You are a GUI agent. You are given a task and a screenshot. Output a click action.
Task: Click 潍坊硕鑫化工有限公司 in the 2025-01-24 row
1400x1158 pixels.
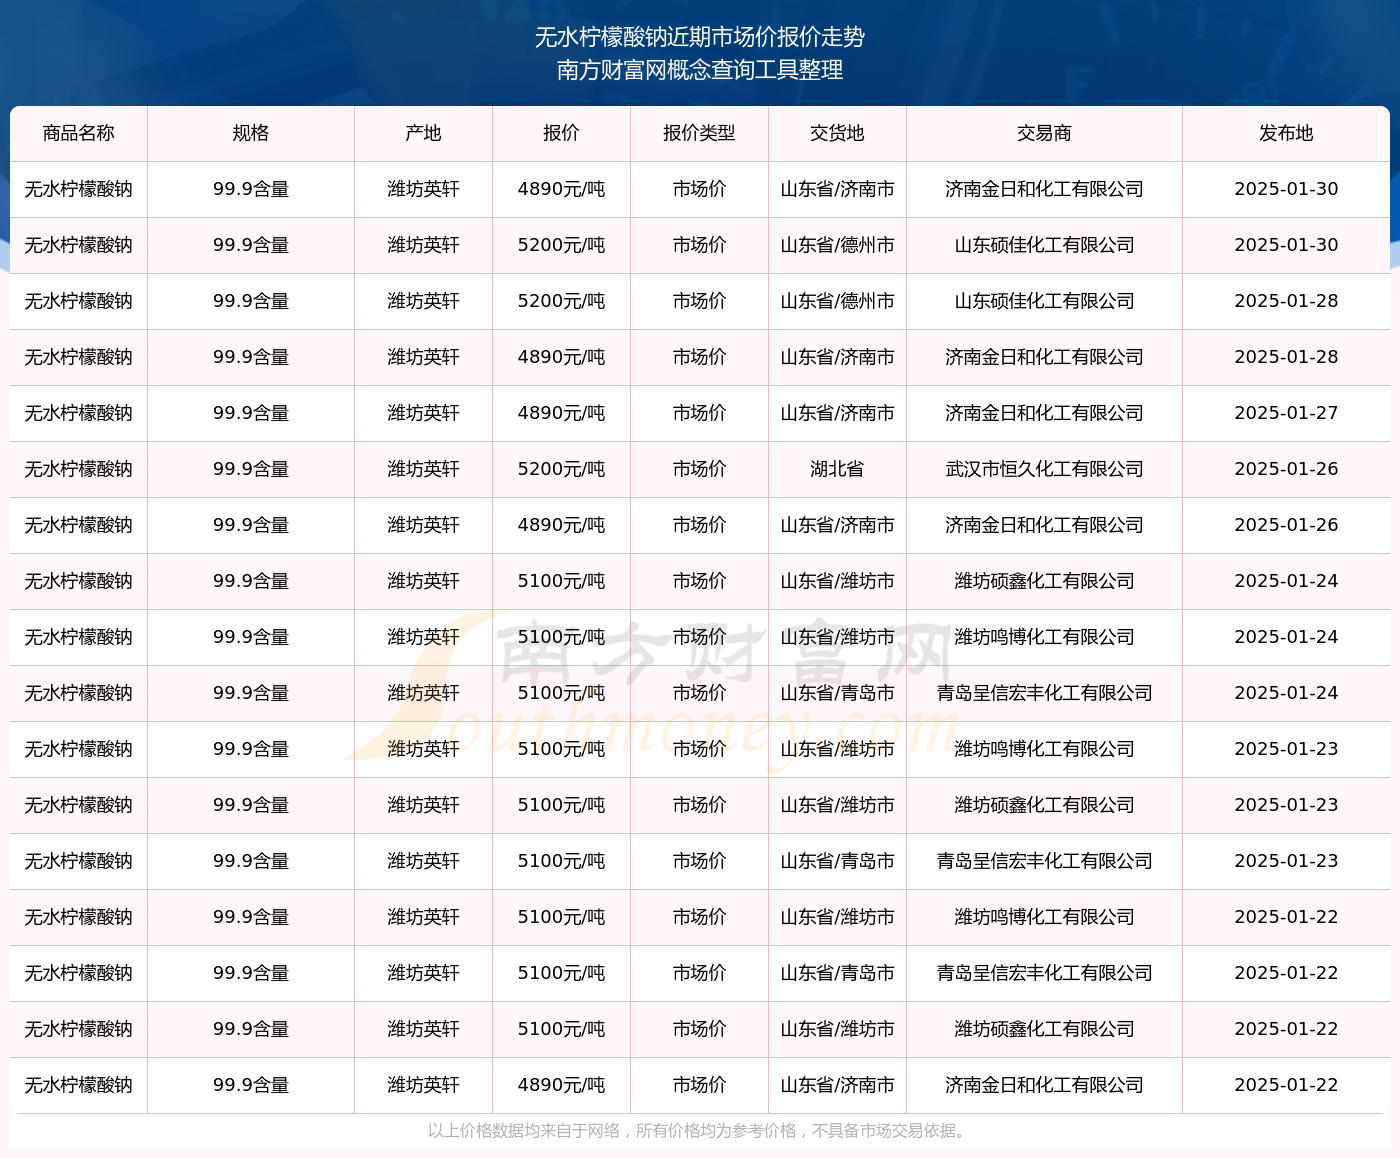(1044, 581)
